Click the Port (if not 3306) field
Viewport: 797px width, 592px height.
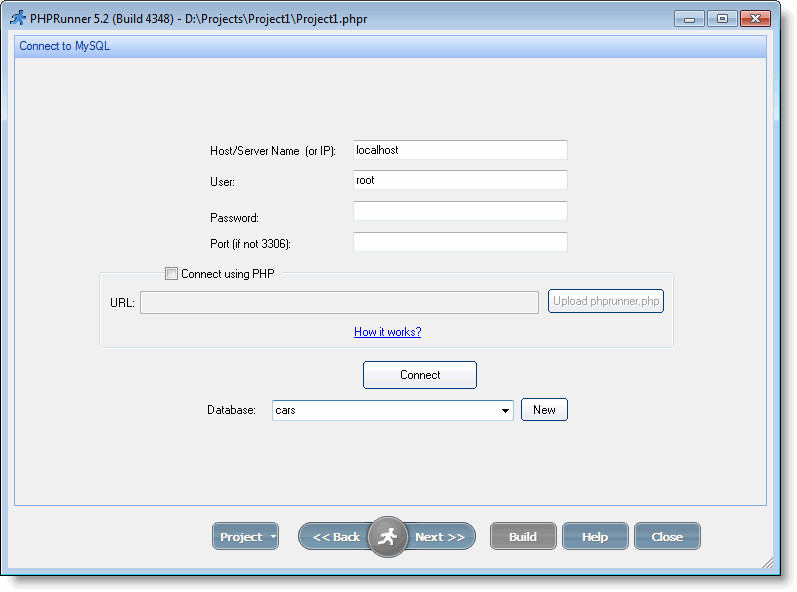tap(461, 242)
